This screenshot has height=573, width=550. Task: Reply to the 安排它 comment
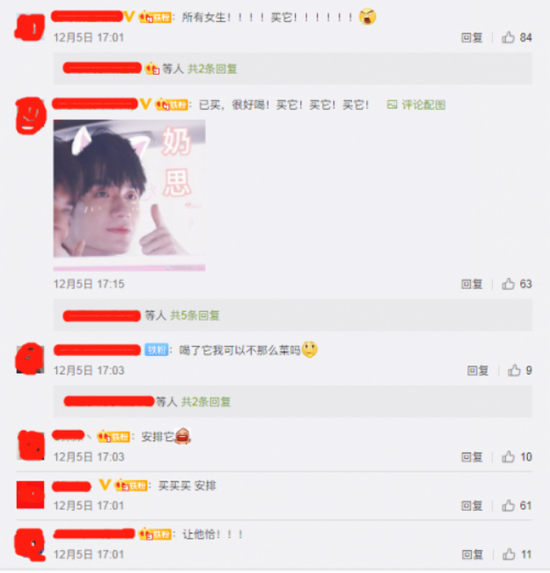click(x=472, y=457)
